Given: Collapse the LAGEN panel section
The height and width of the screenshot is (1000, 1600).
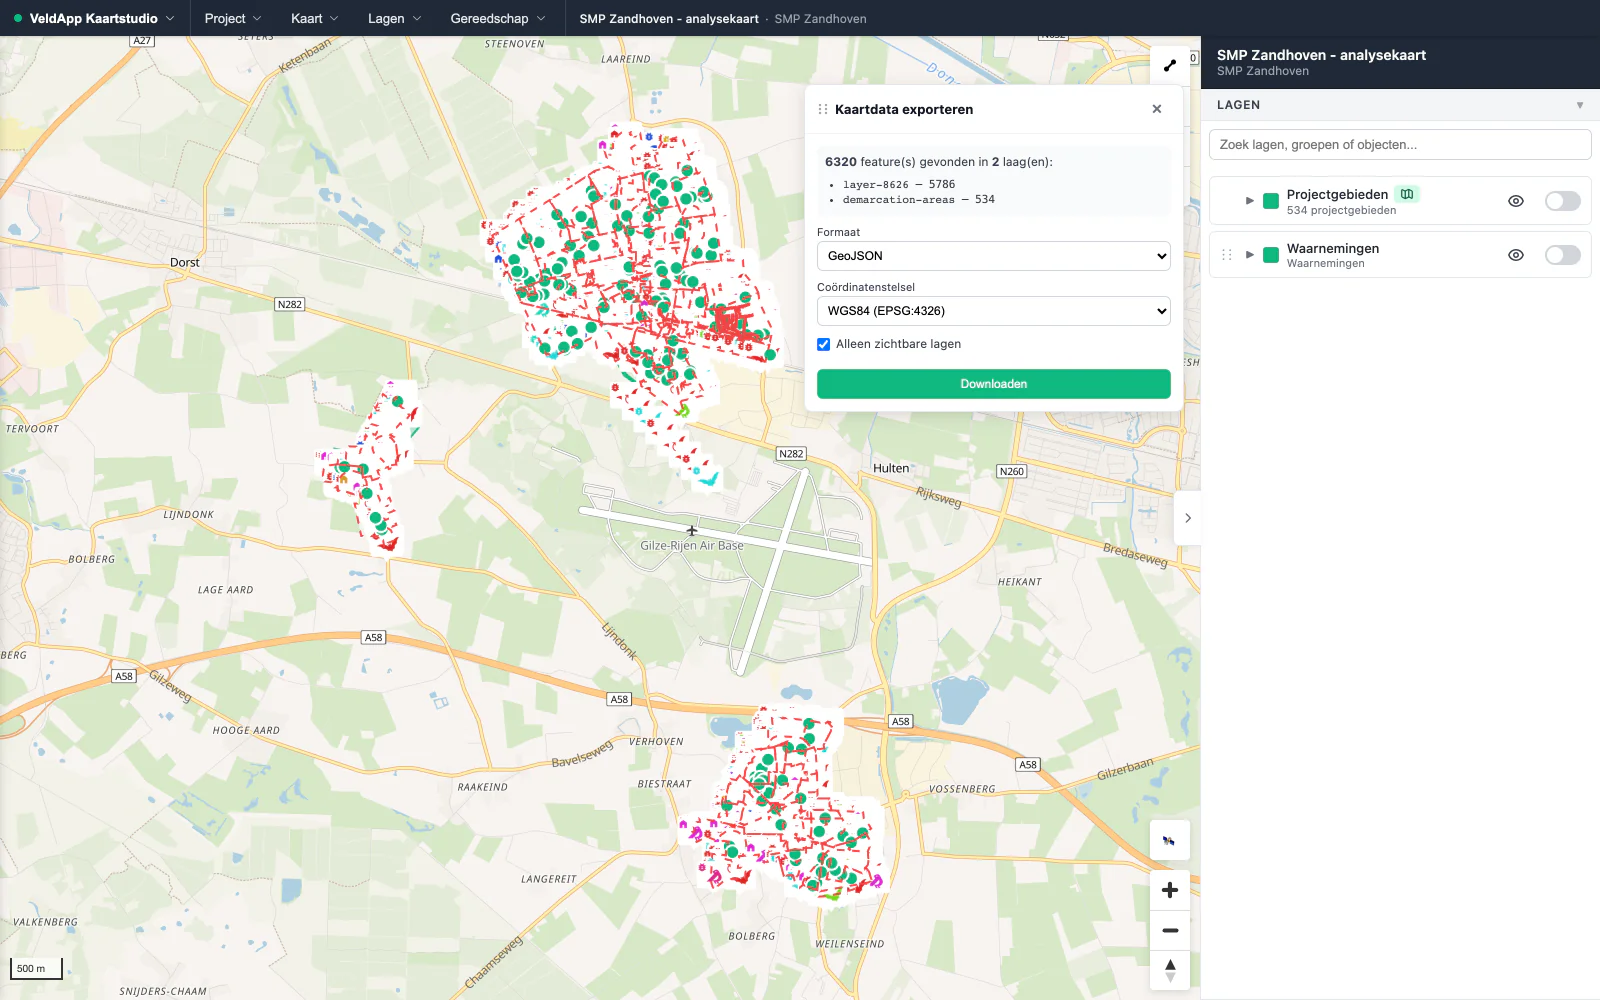Looking at the screenshot, I should point(1580,105).
